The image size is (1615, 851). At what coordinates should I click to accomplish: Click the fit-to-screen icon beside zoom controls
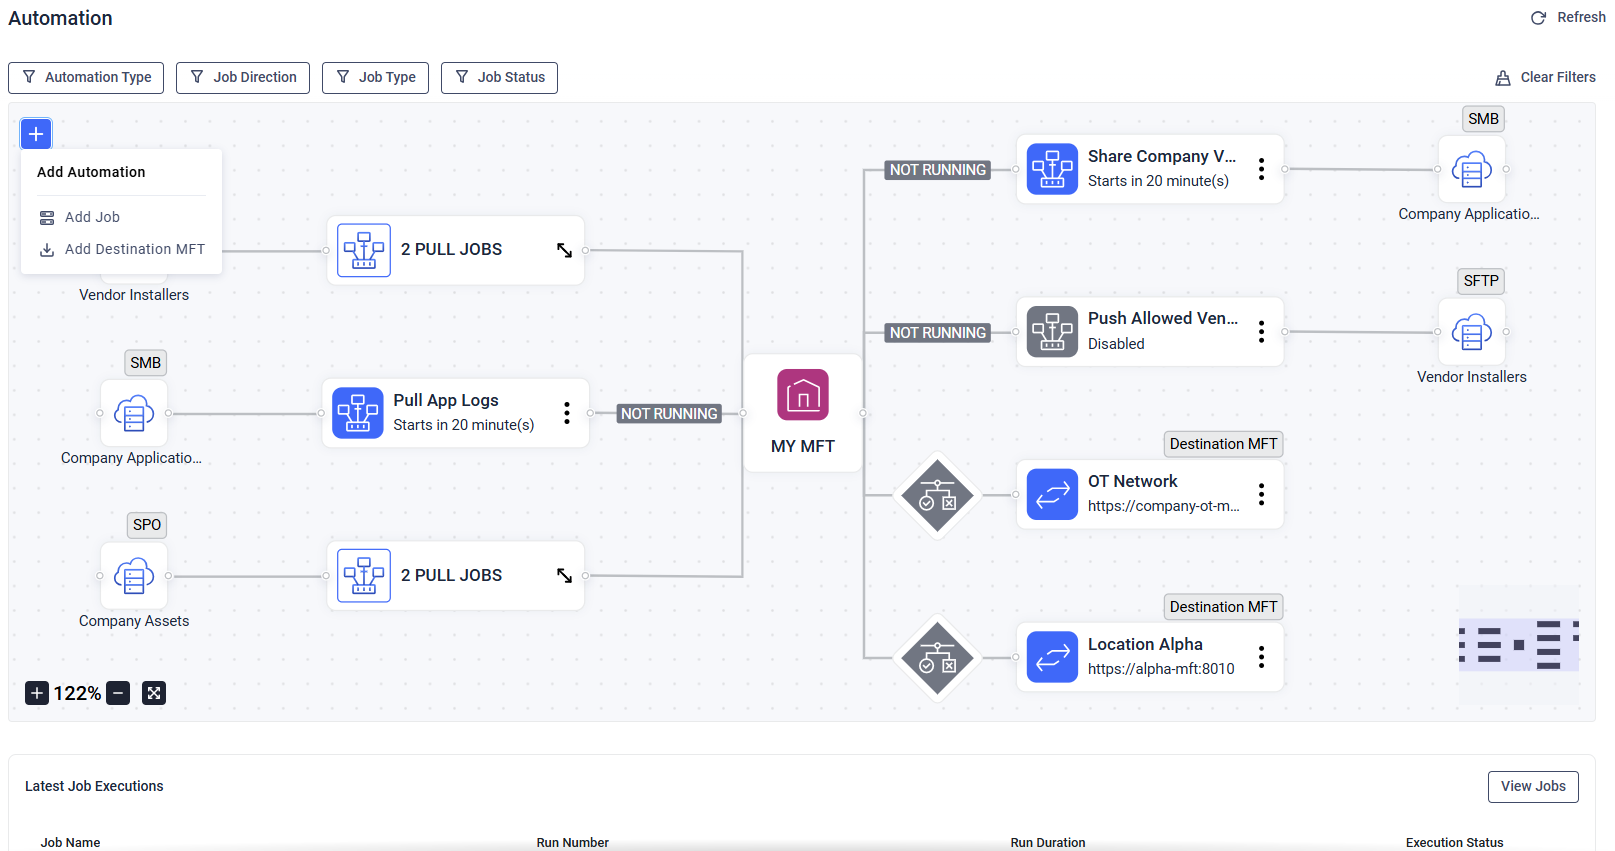[154, 693]
